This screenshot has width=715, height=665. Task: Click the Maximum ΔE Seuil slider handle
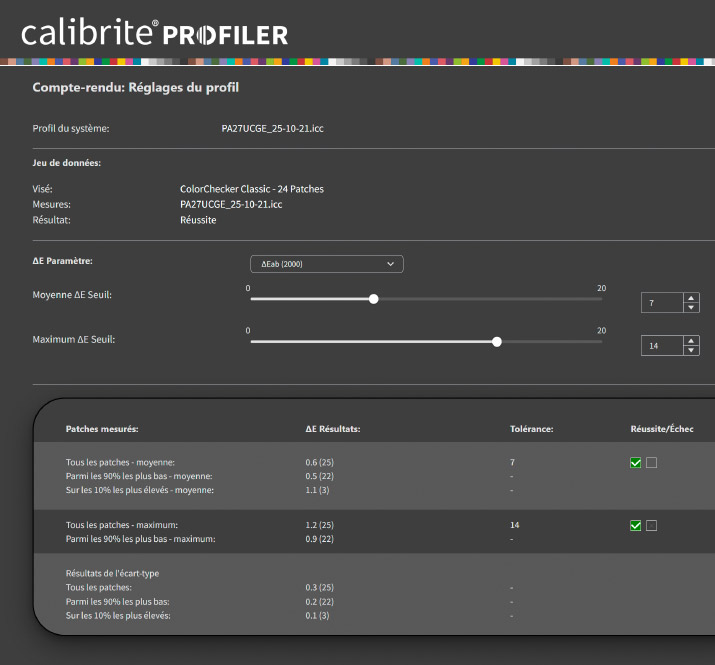click(x=497, y=341)
